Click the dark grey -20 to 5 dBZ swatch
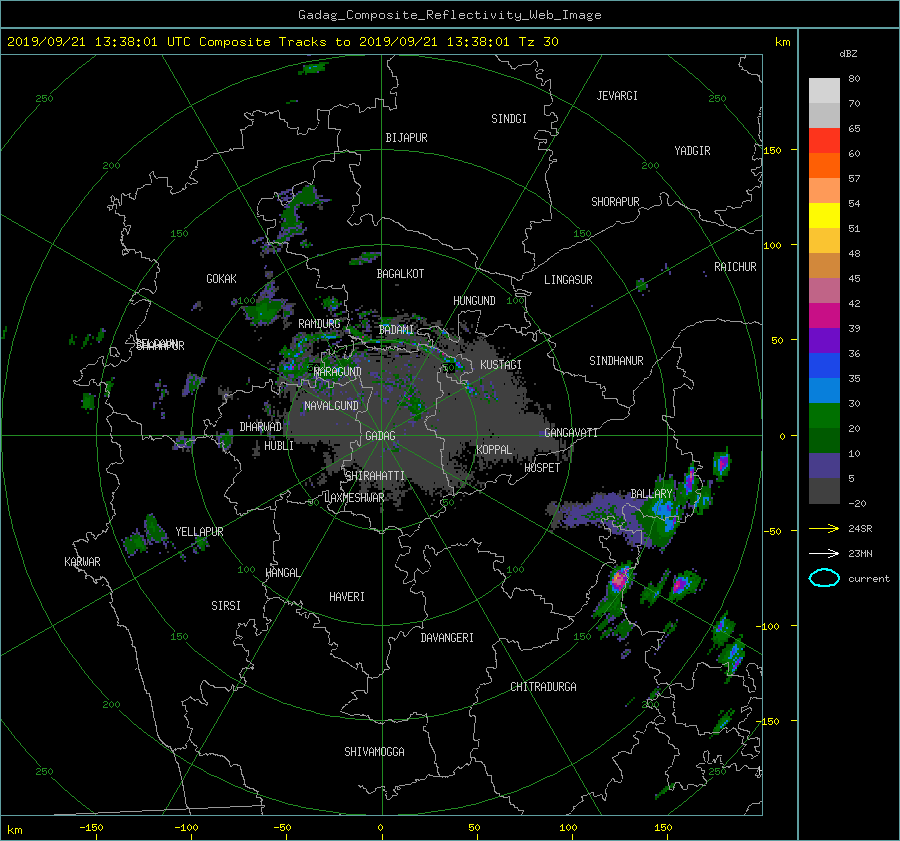Viewport: 900px width, 841px height. [824, 491]
